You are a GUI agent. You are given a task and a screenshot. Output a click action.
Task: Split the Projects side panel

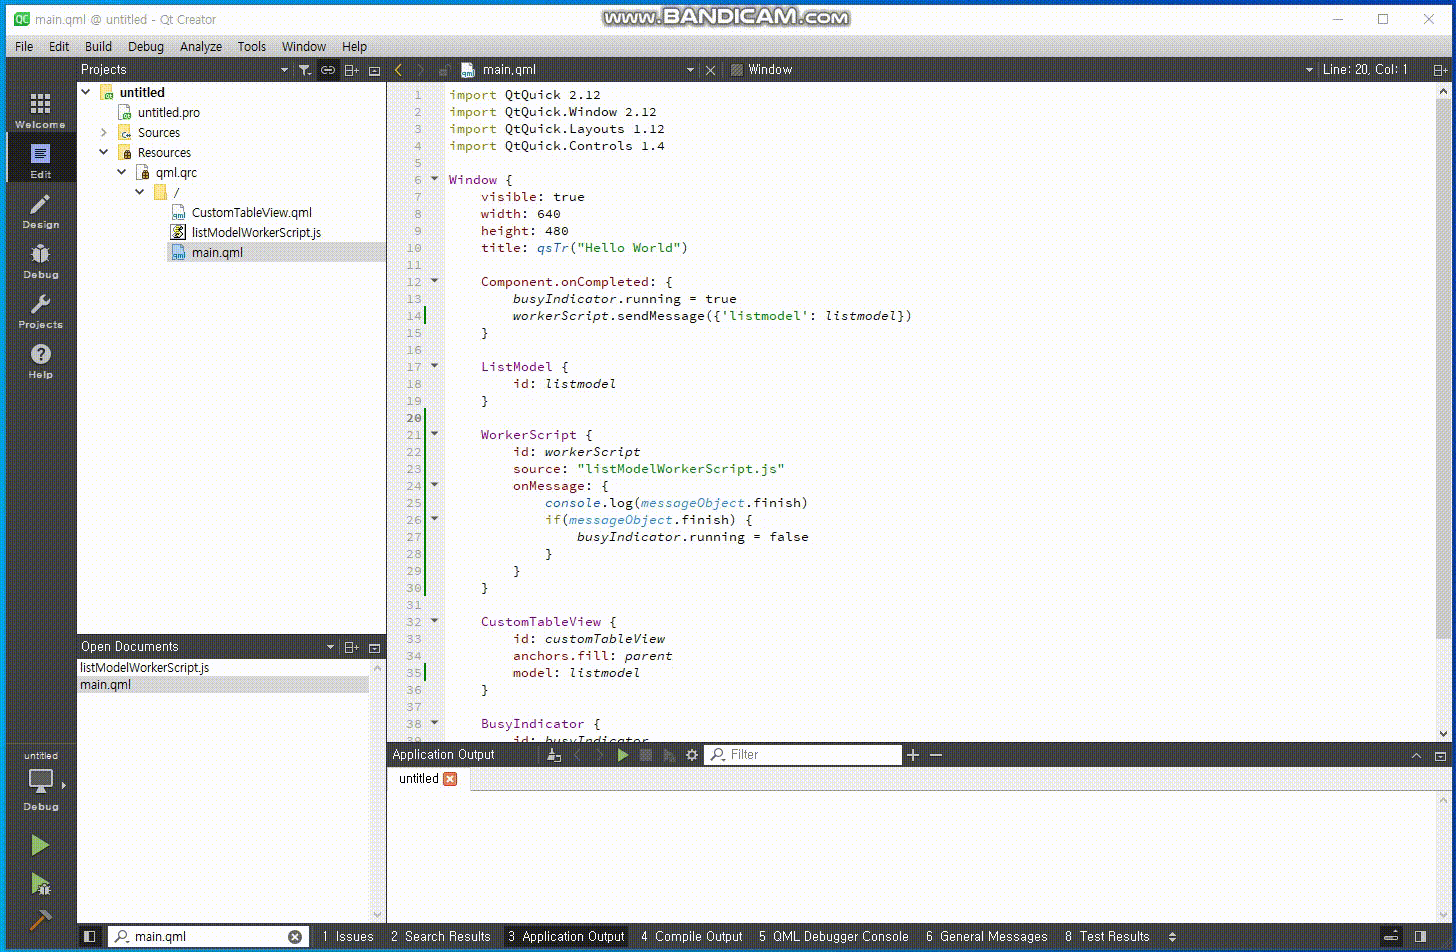351,70
